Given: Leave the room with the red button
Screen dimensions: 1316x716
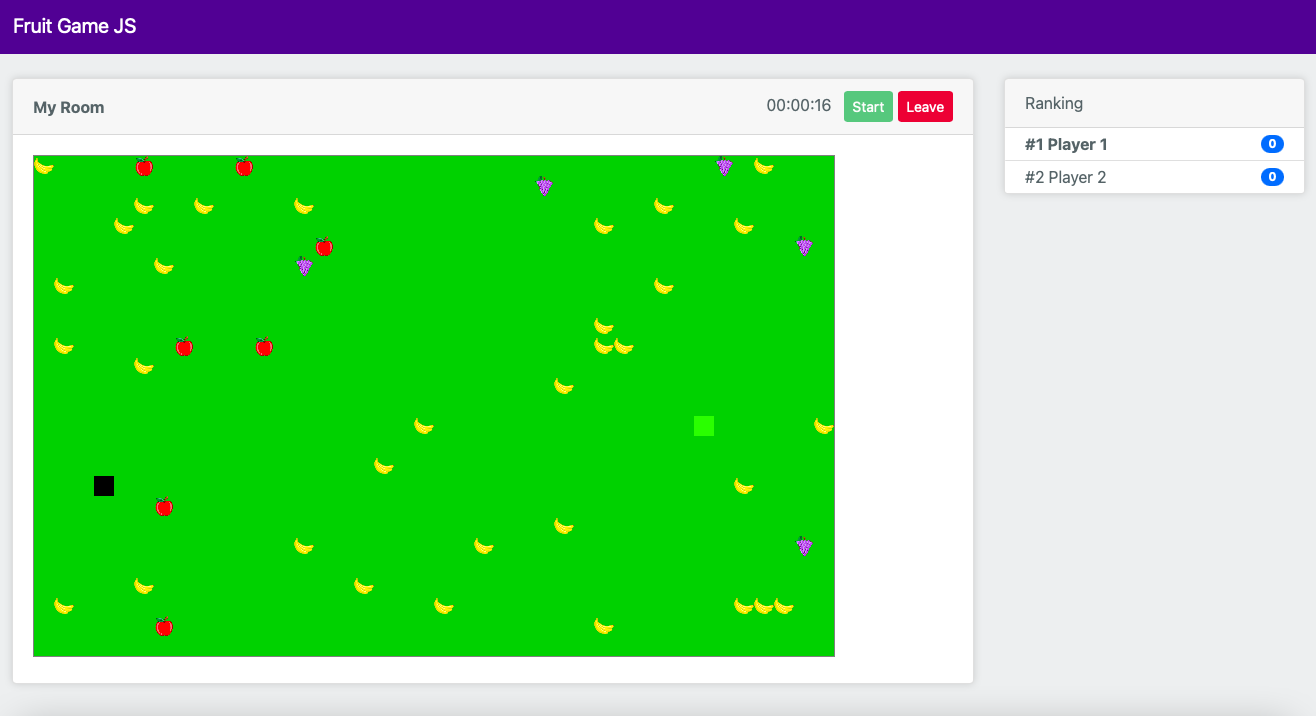Looking at the screenshot, I should point(925,107).
